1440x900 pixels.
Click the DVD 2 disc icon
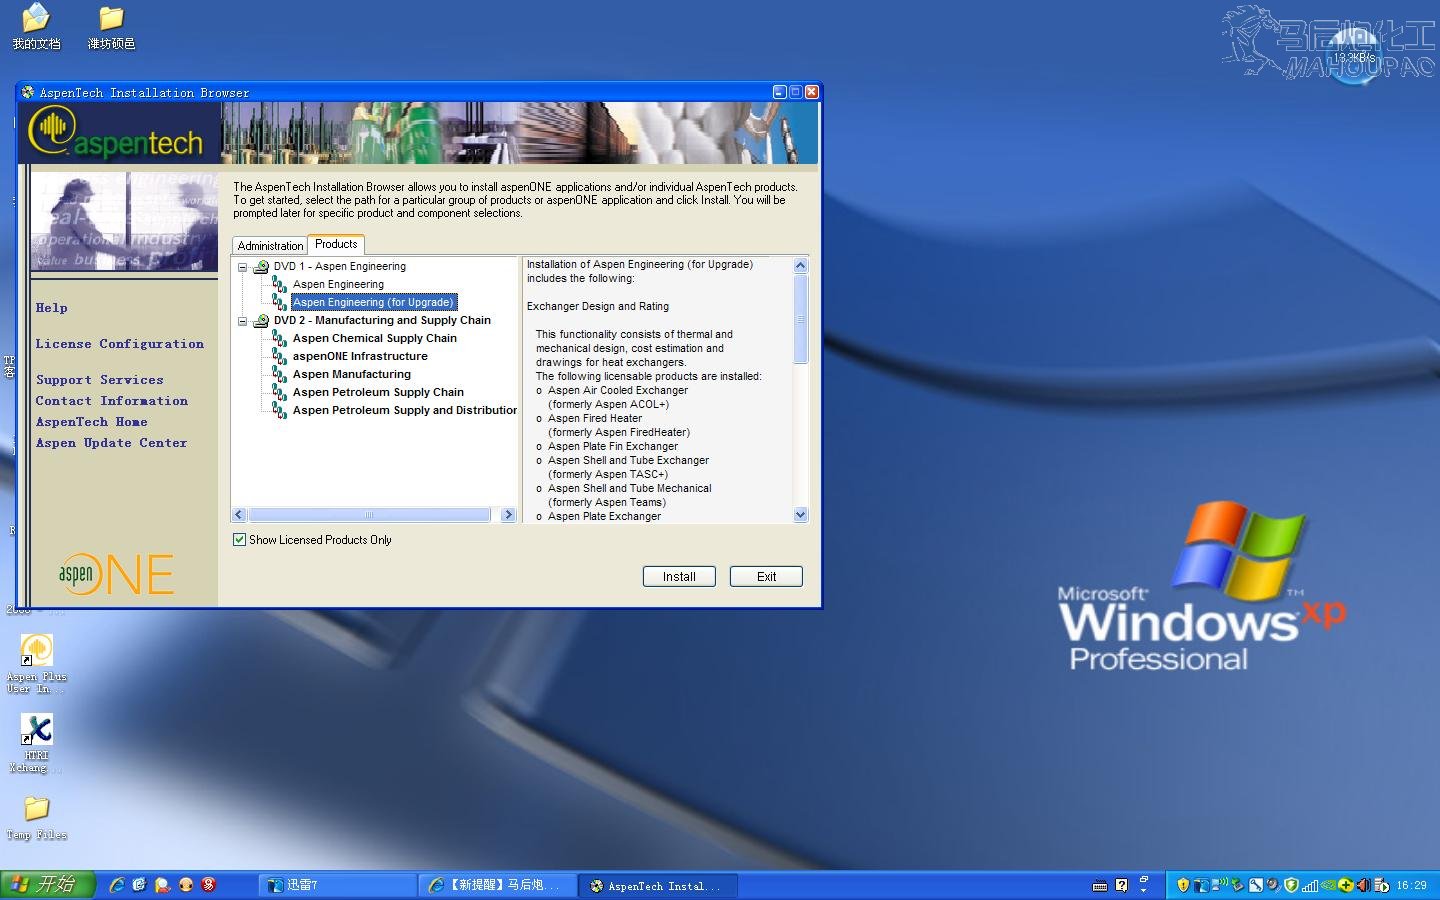coord(261,321)
